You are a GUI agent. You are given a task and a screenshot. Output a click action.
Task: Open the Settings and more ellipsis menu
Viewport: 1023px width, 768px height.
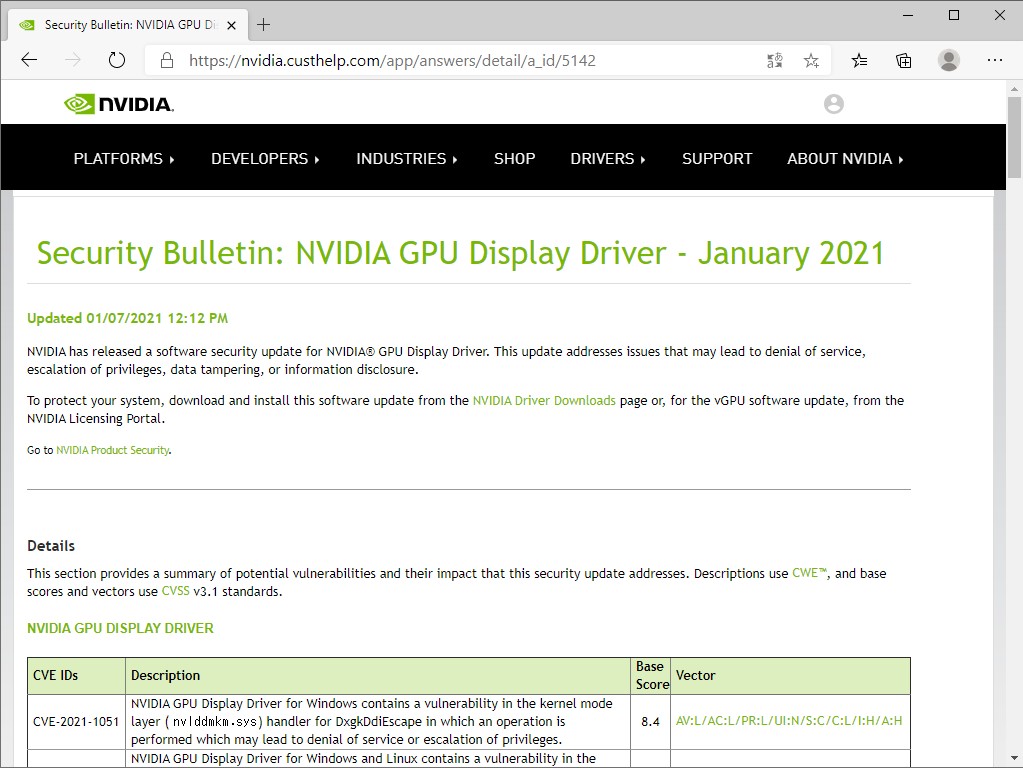[994, 60]
